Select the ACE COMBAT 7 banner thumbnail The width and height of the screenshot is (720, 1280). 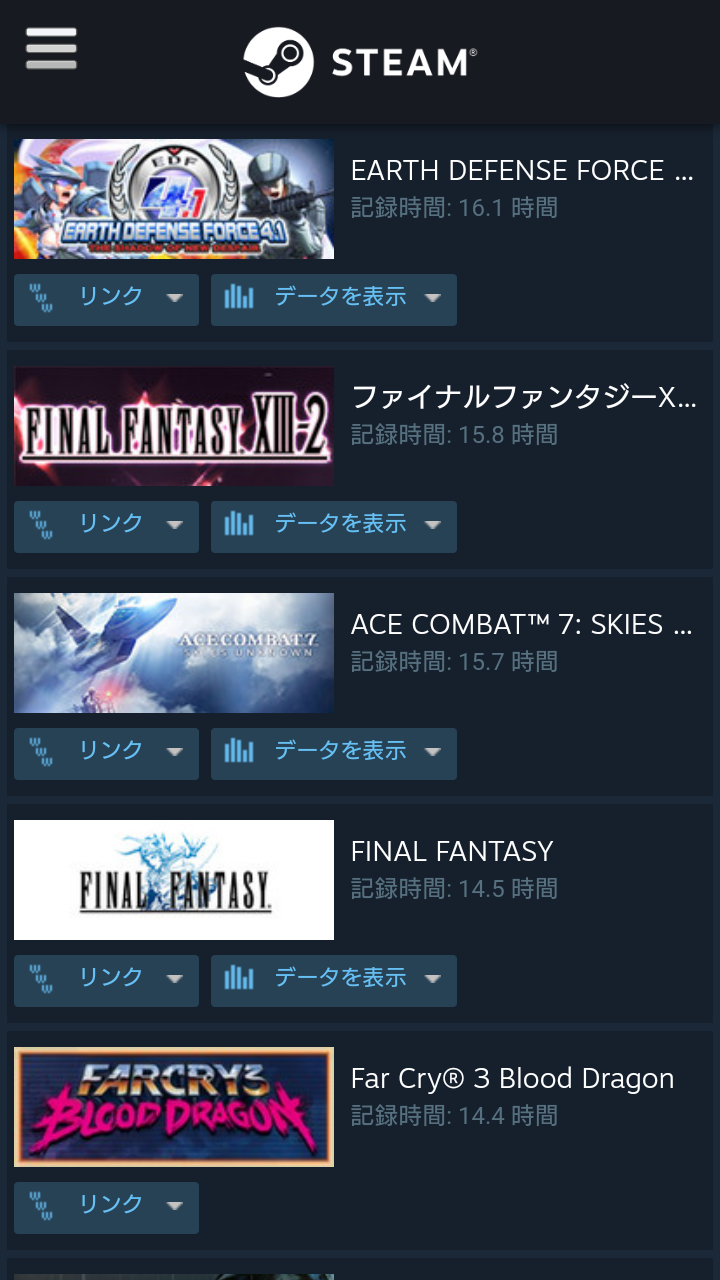[174, 653]
